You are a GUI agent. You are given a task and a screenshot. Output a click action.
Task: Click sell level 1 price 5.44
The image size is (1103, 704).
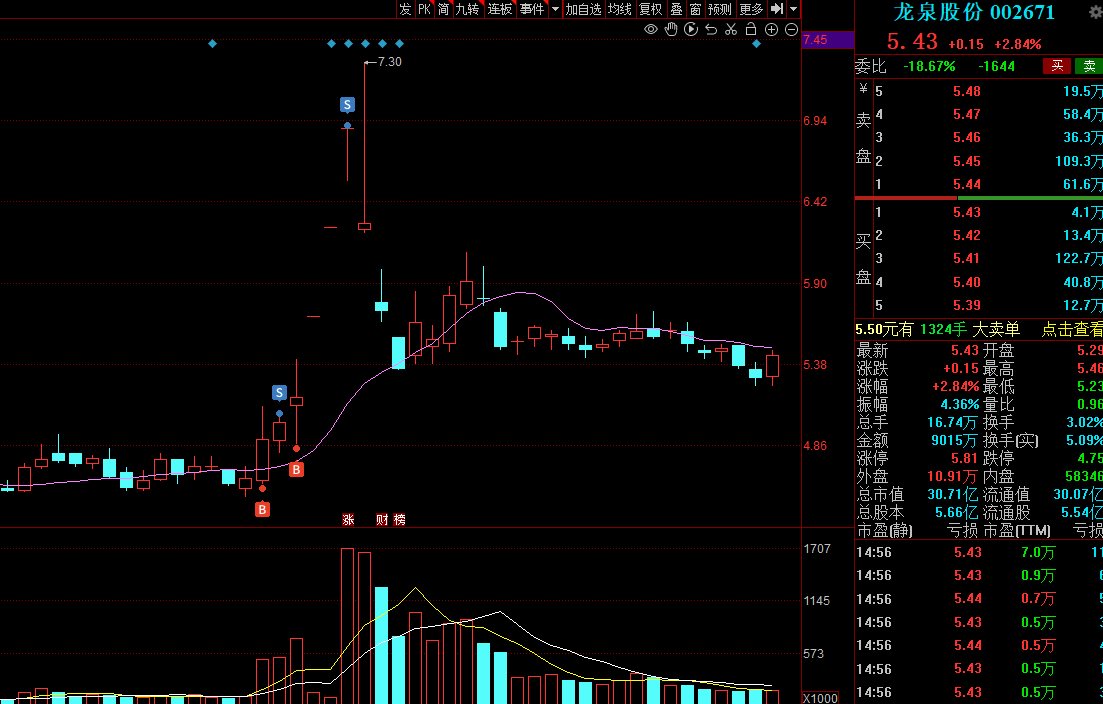click(967, 184)
